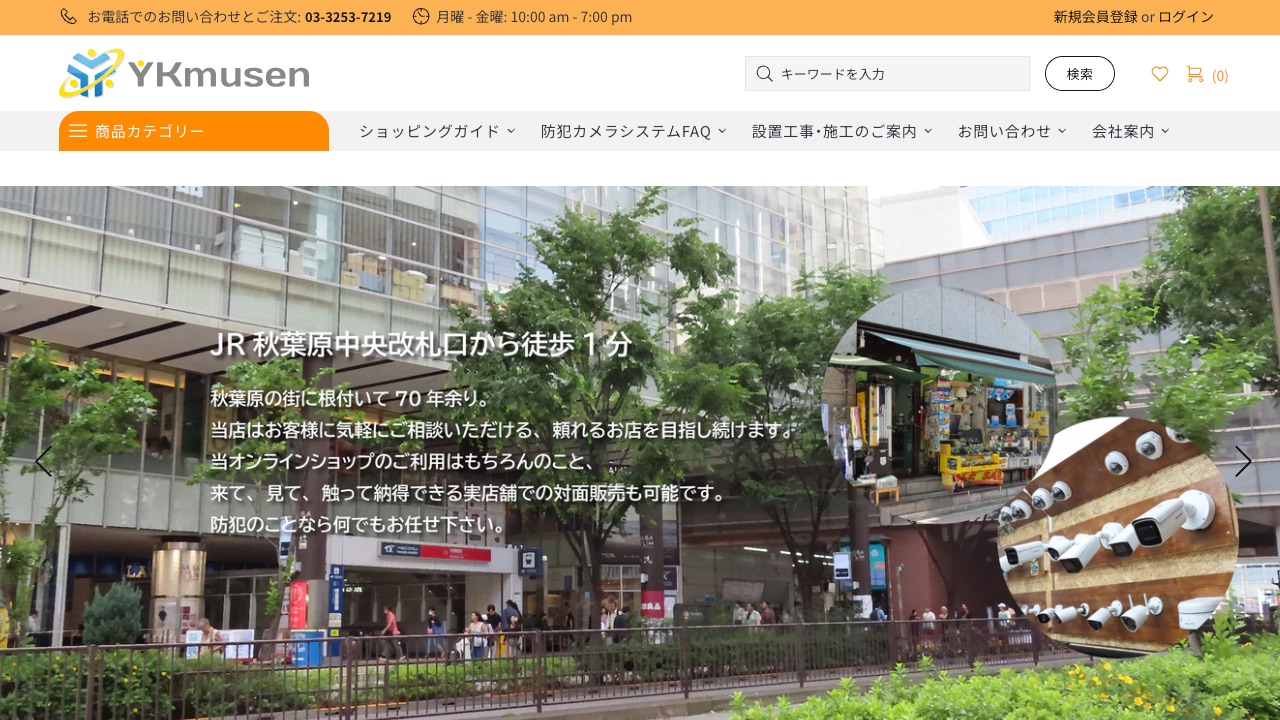Screen dimensions: 1280x720
Task: Go to next slide with right arrow
Action: 1243,461
